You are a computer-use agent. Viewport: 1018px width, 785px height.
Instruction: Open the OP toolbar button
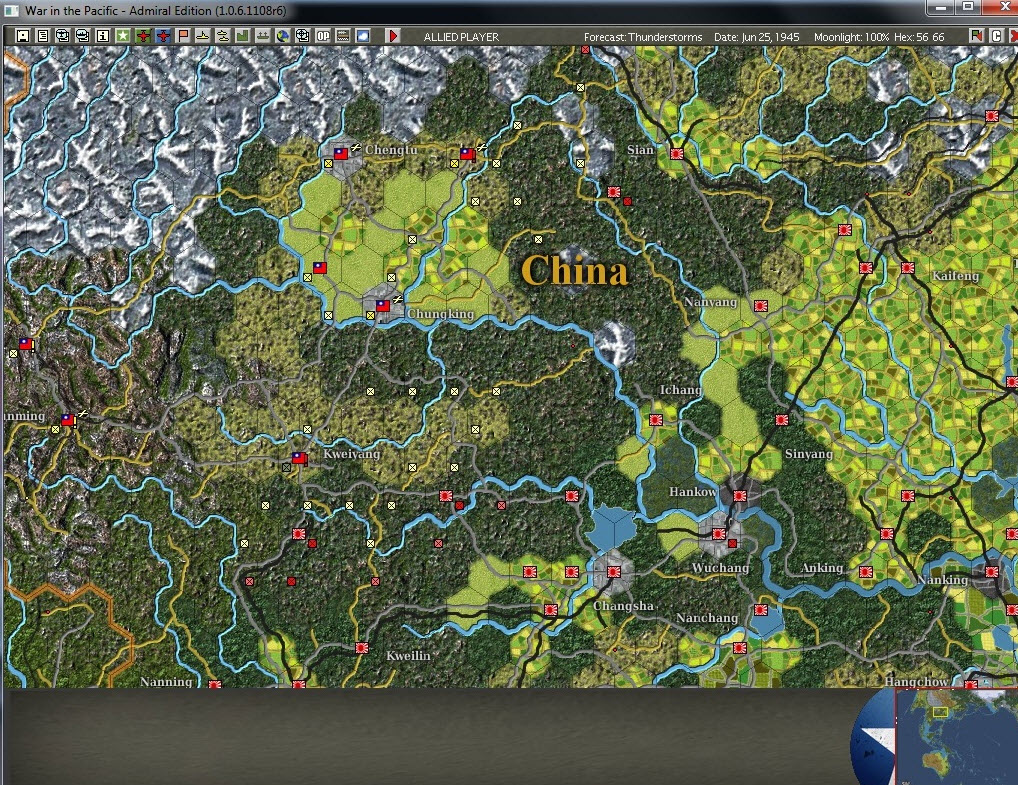323,36
